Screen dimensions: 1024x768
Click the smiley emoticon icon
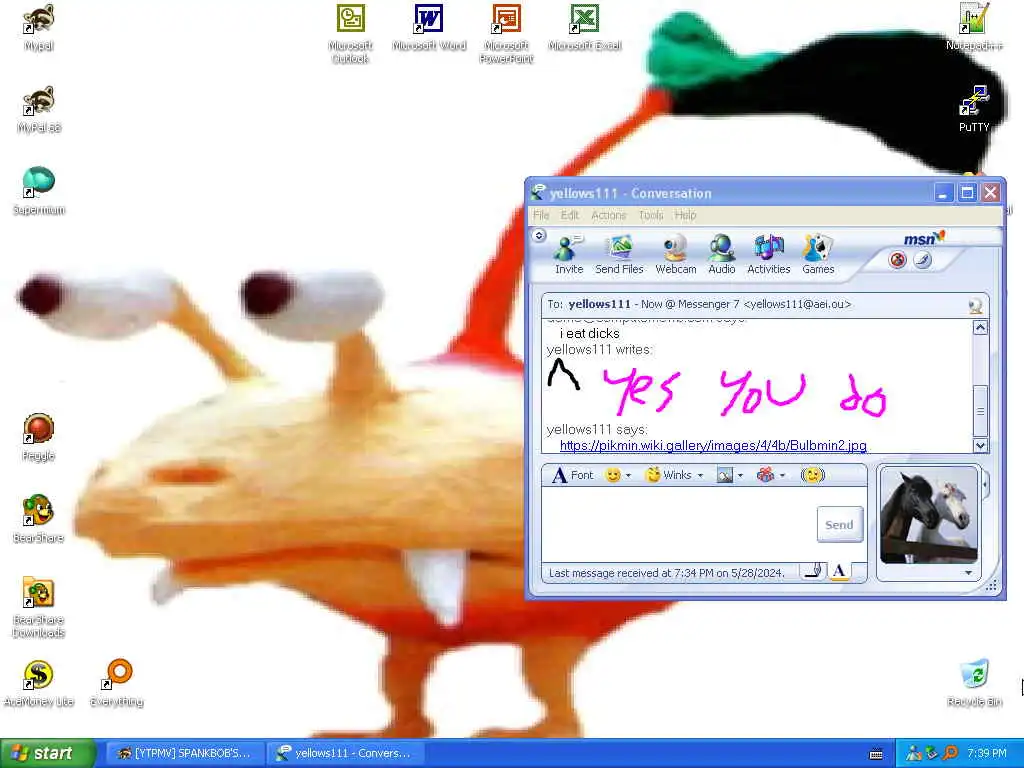(x=613, y=475)
